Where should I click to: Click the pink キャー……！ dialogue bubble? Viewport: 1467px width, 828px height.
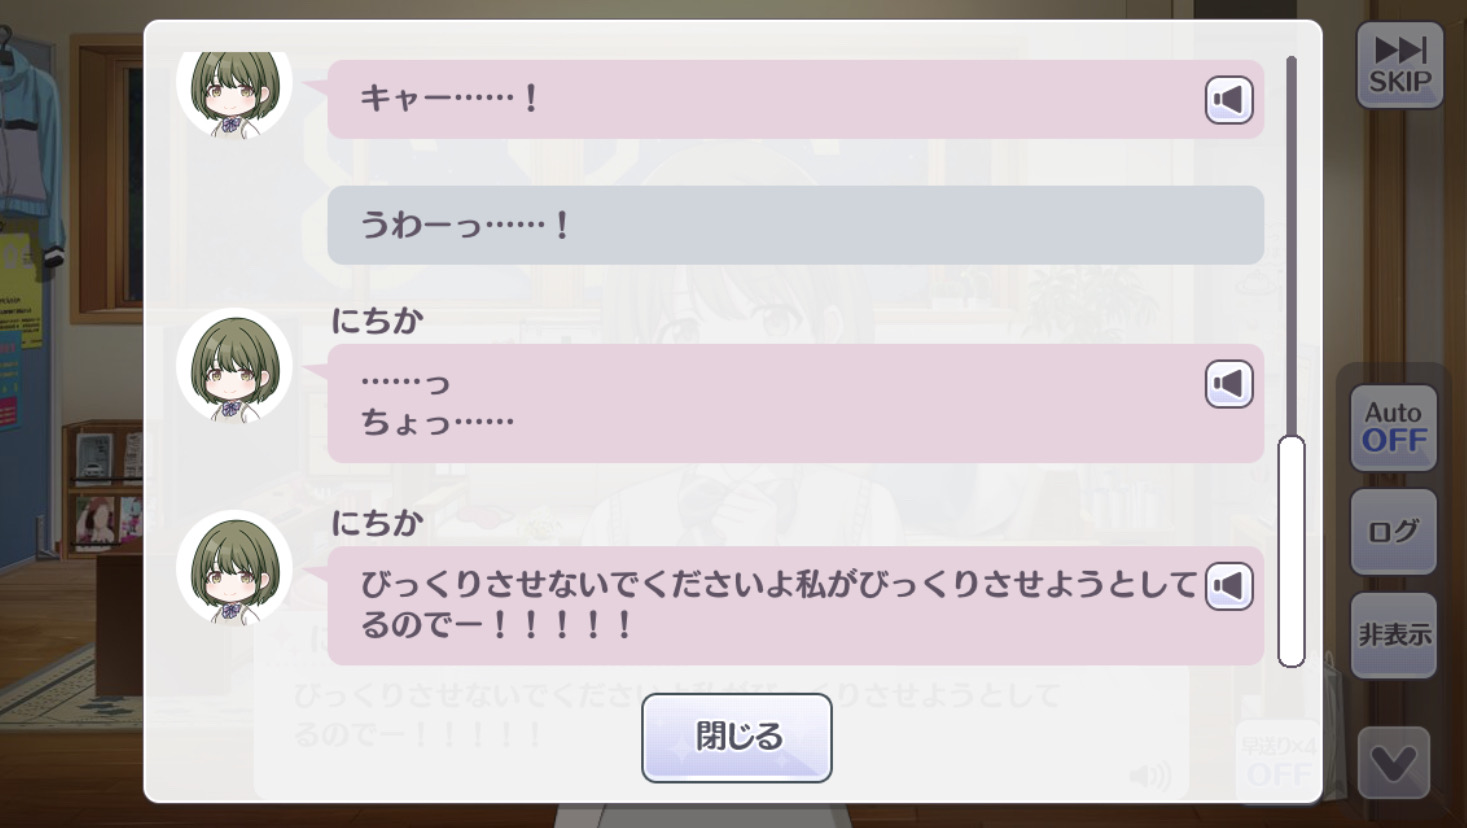click(796, 99)
